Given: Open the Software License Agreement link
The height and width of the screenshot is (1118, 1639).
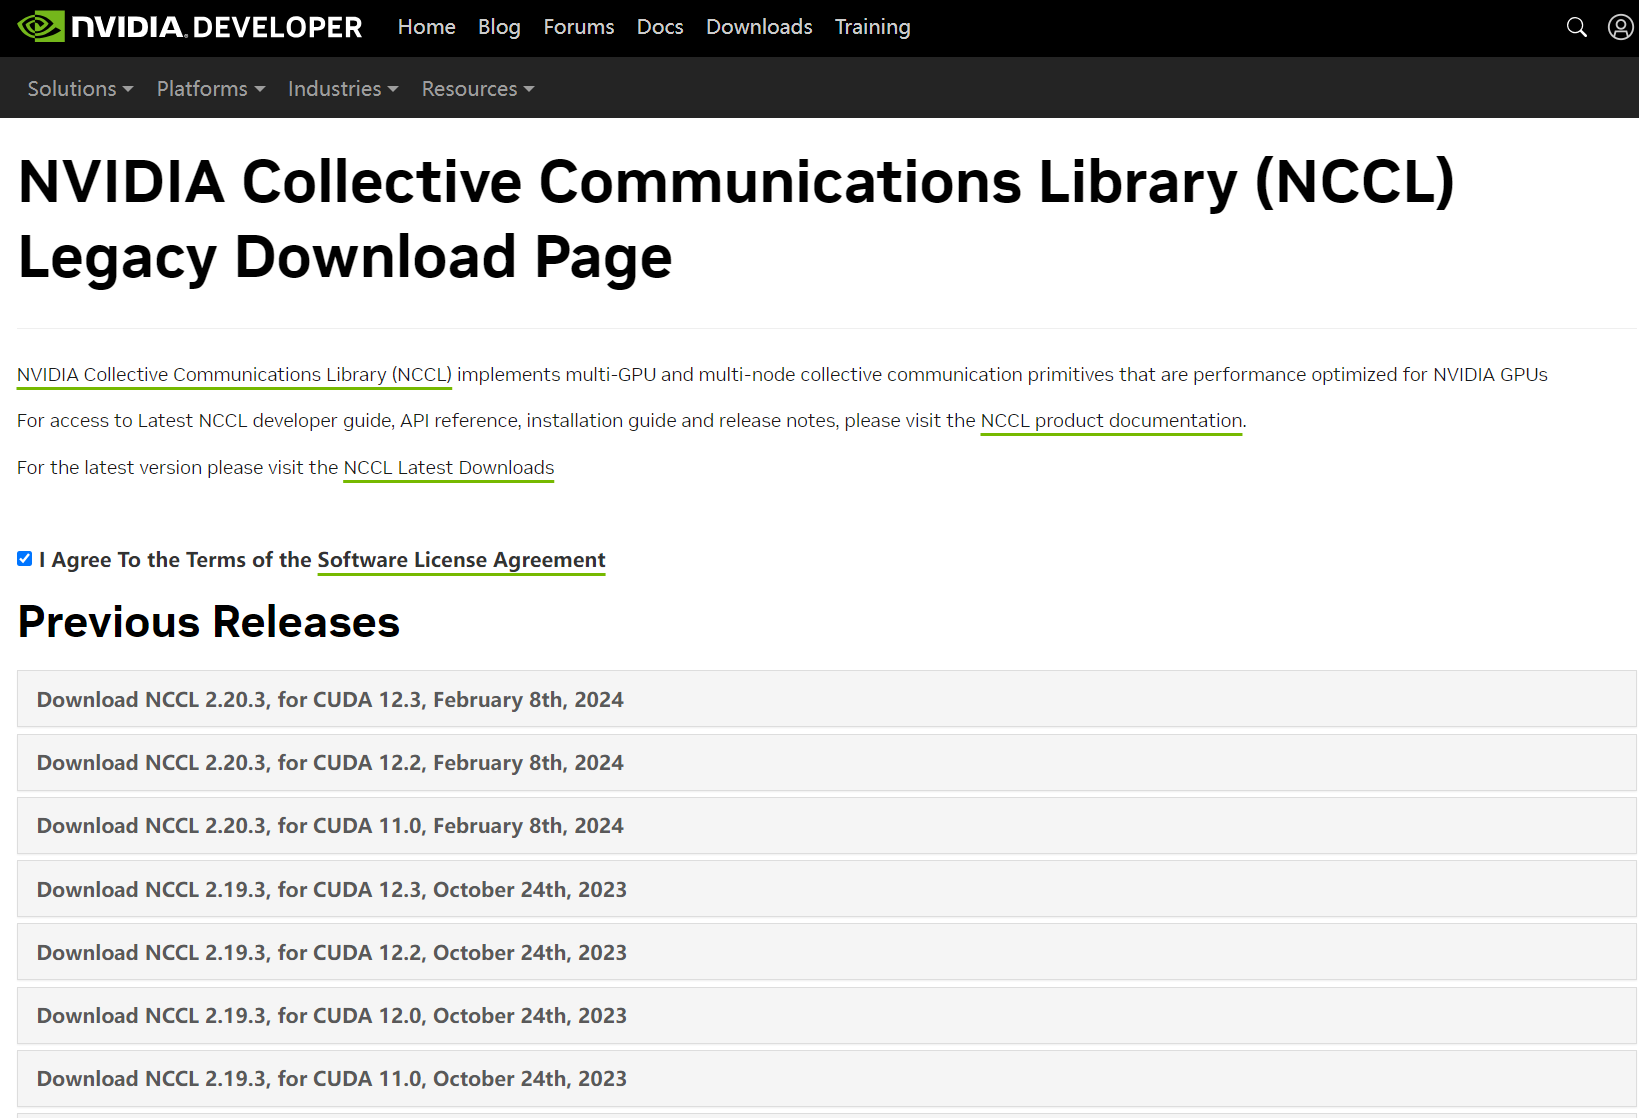Looking at the screenshot, I should coord(462,560).
